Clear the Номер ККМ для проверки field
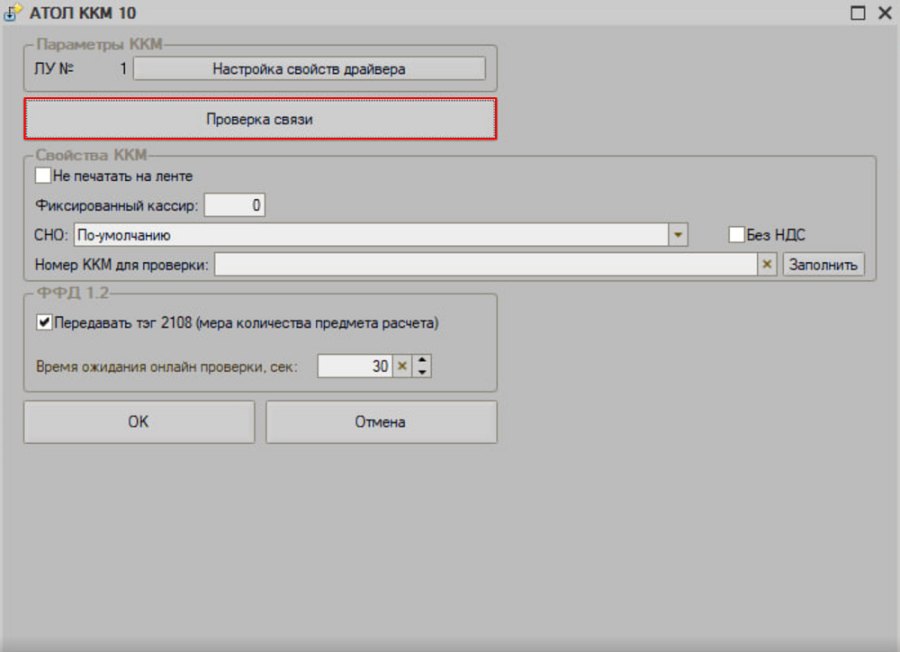 pos(767,265)
